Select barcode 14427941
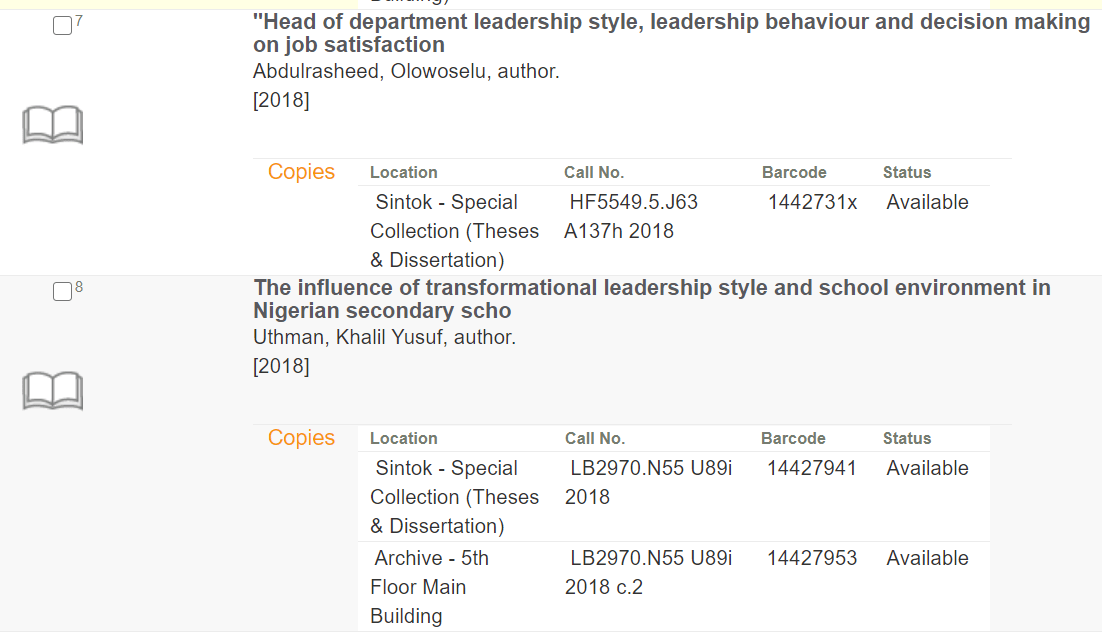Image resolution: width=1102 pixels, height=633 pixels. tap(811, 468)
